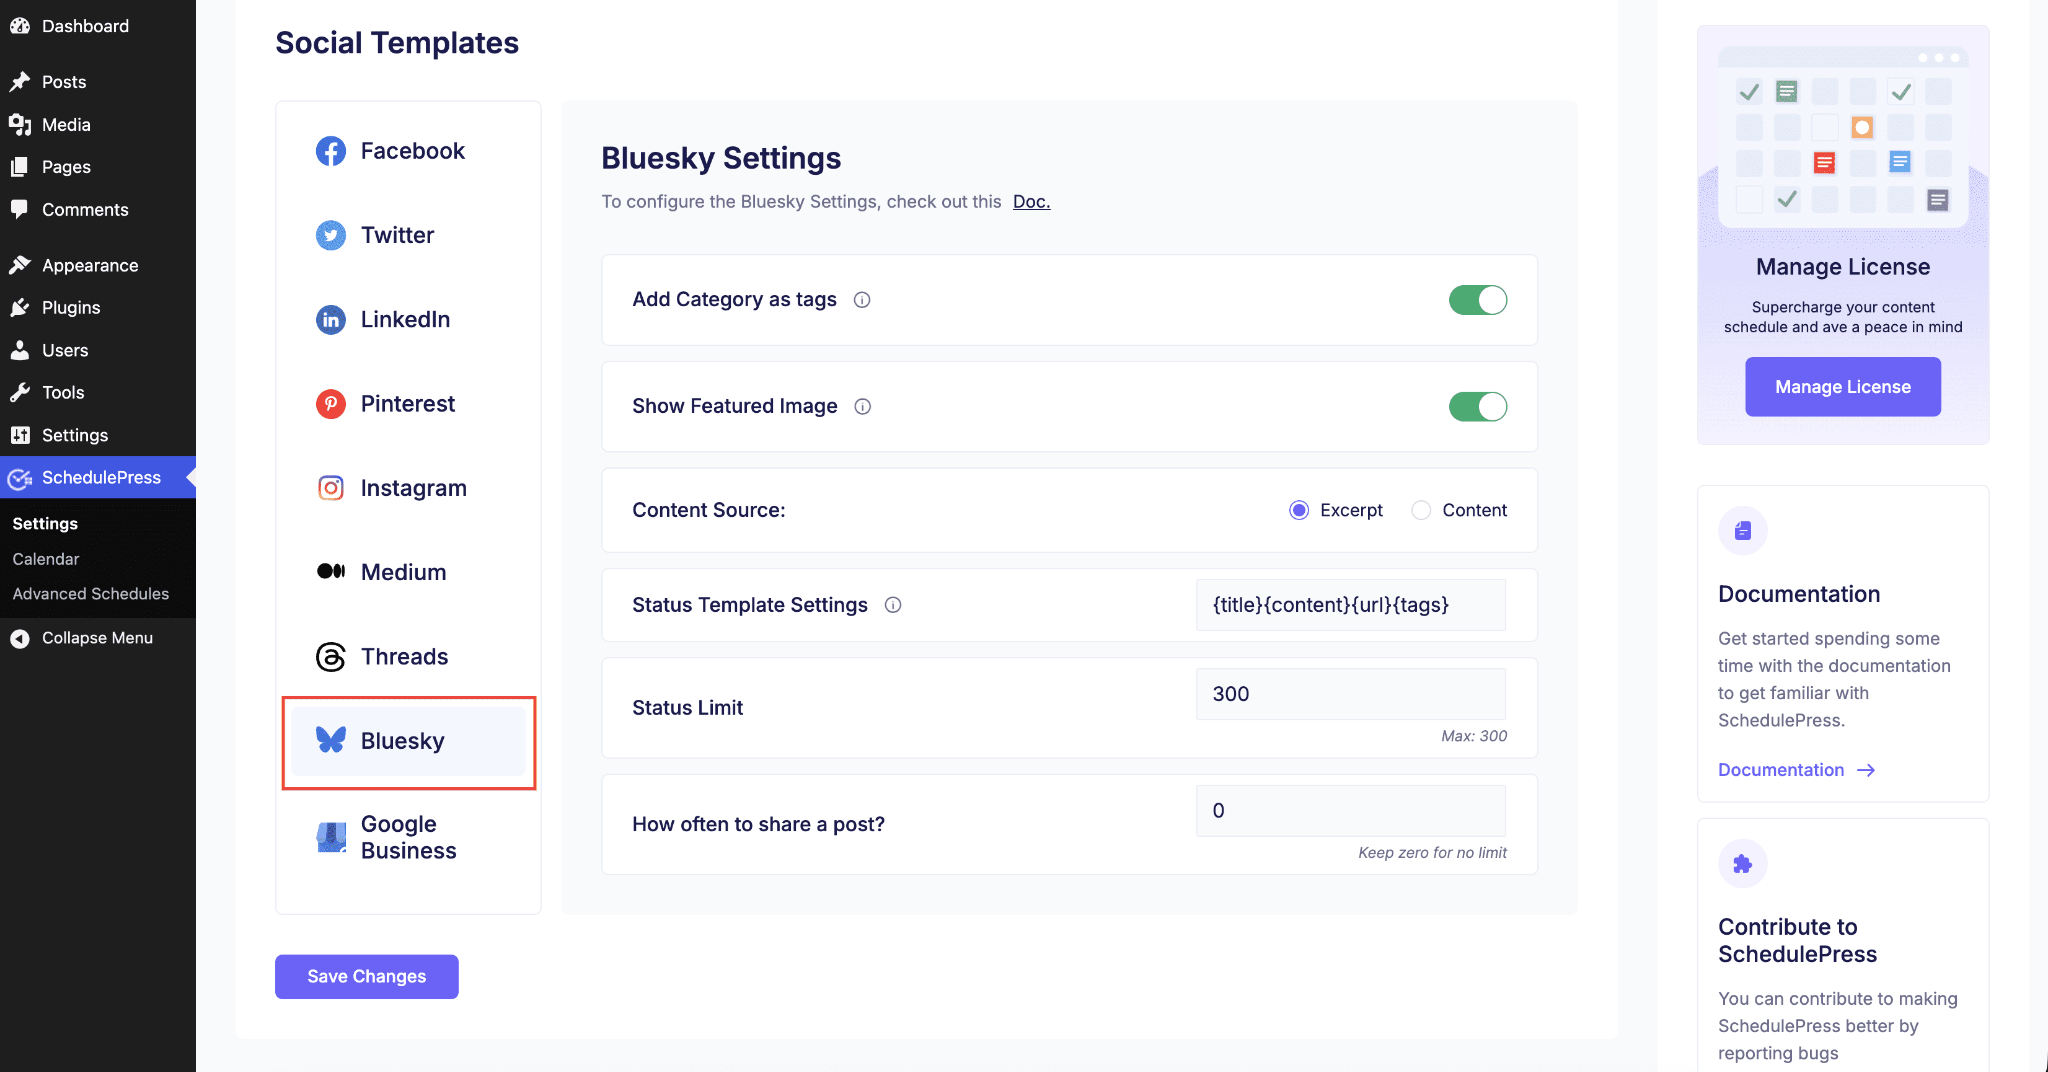Image resolution: width=2048 pixels, height=1072 pixels.
Task: Click the Users person icon
Action: pos(20,350)
